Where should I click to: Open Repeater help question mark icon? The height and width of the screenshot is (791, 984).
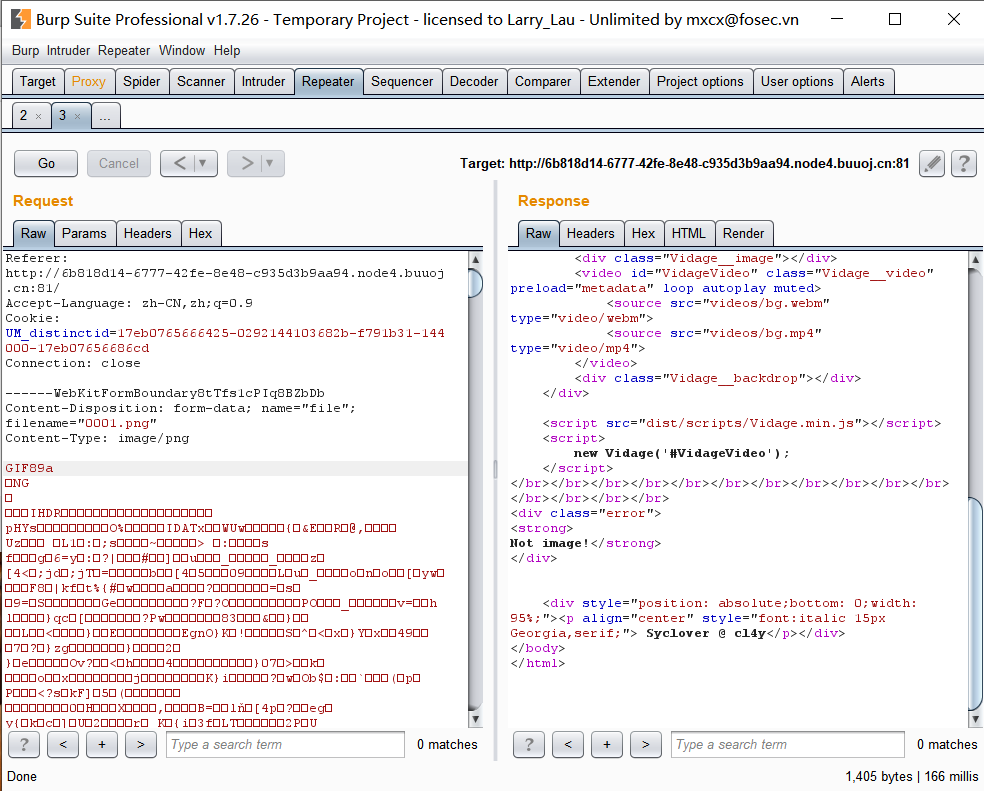963,163
